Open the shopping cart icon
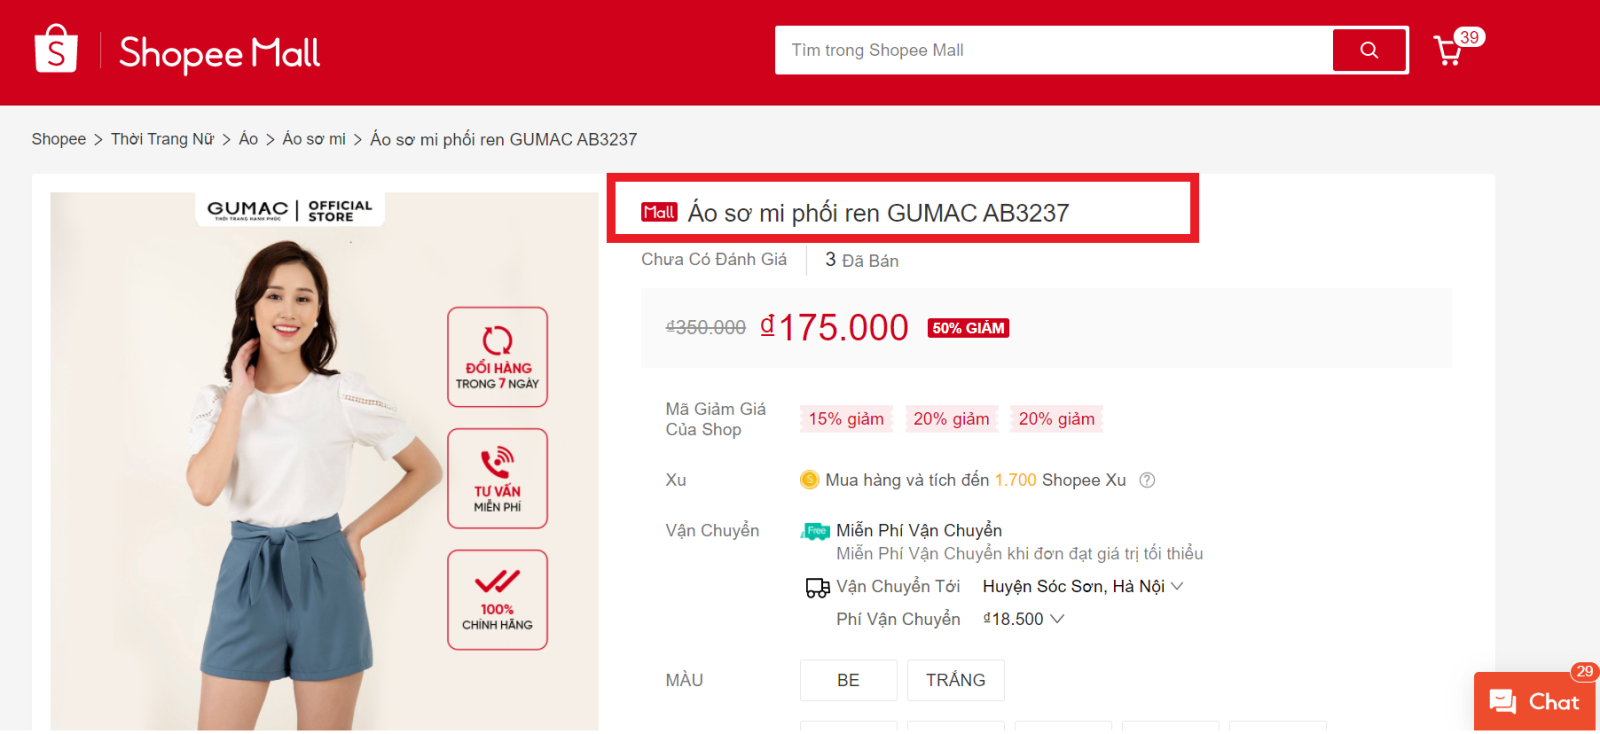Viewport: 1600px width, 734px height. click(1448, 51)
